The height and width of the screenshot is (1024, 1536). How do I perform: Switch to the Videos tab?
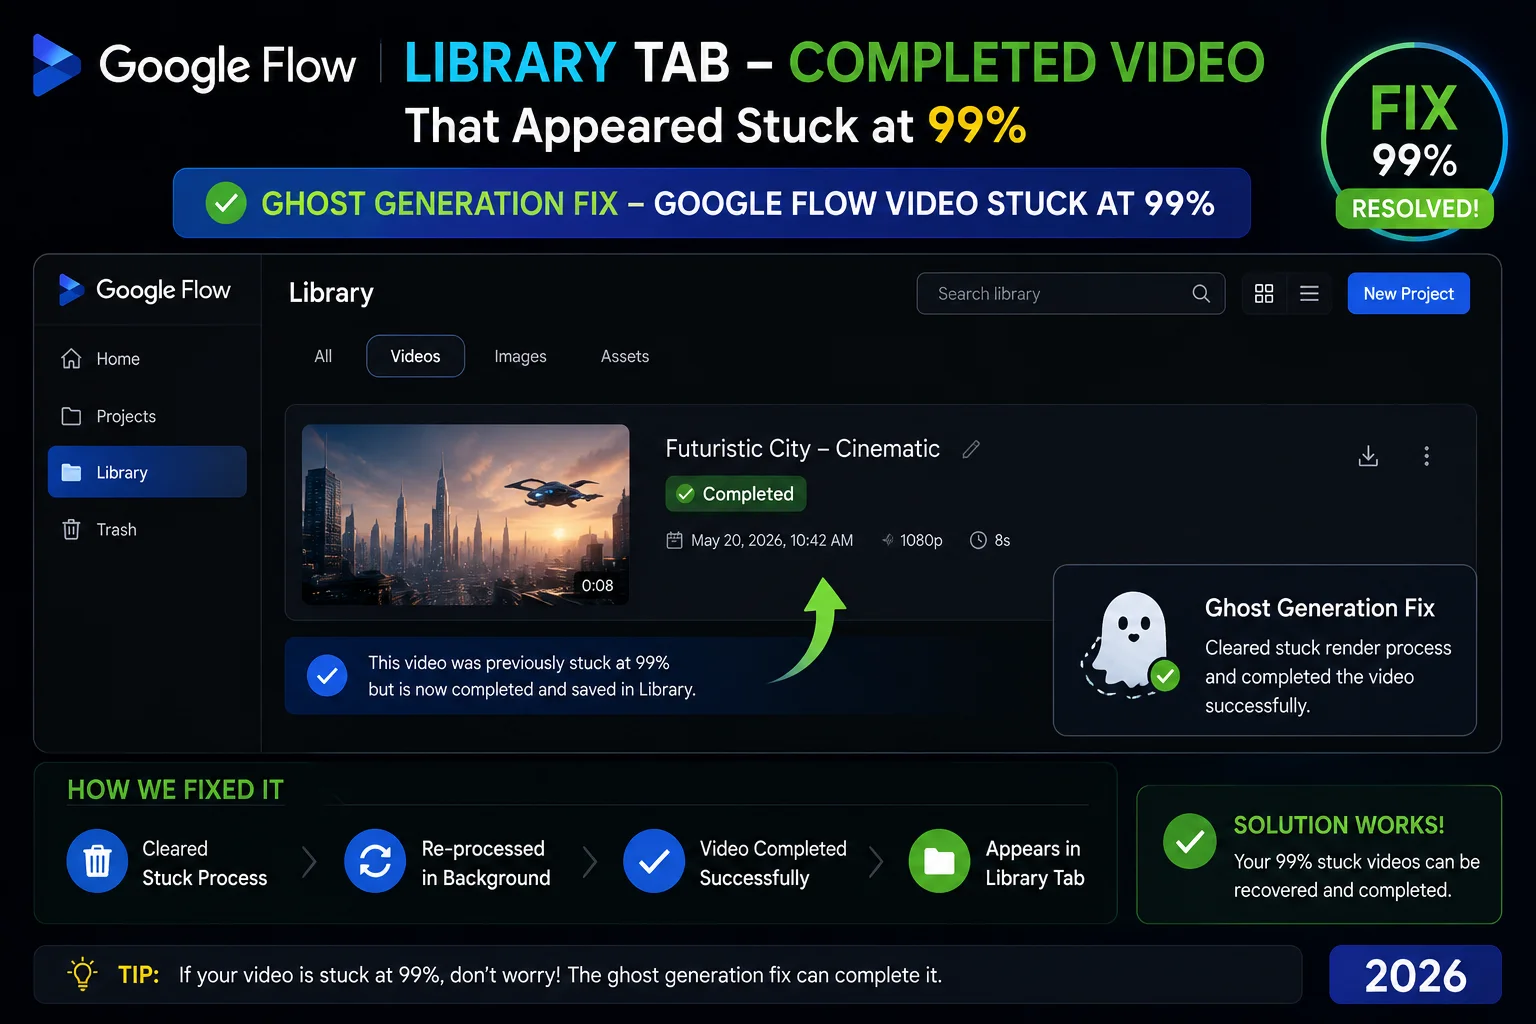point(415,356)
